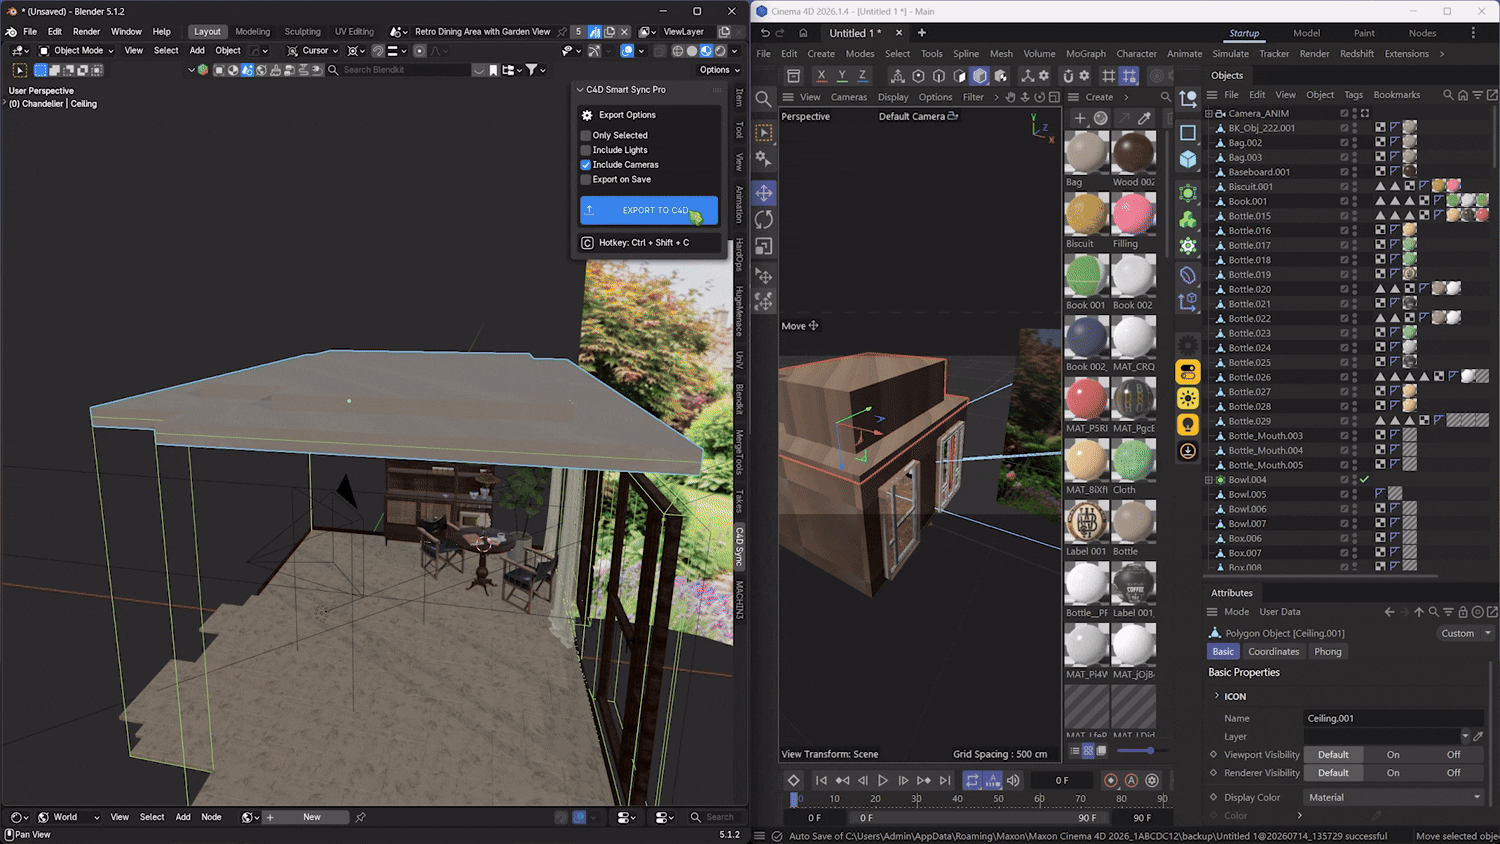Select the Rotate tool in Cinema 4D
The width and height of the screenshot is (1500, 844).
pos(764,220)
